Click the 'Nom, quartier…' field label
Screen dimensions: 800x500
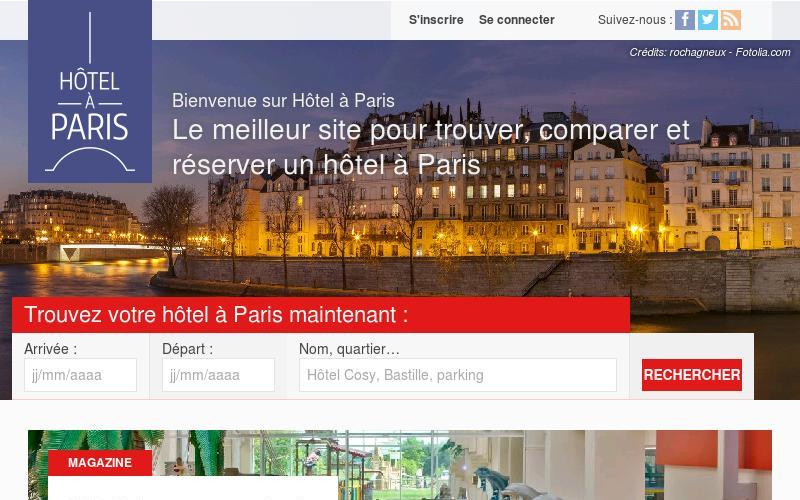tap(349, 349)
